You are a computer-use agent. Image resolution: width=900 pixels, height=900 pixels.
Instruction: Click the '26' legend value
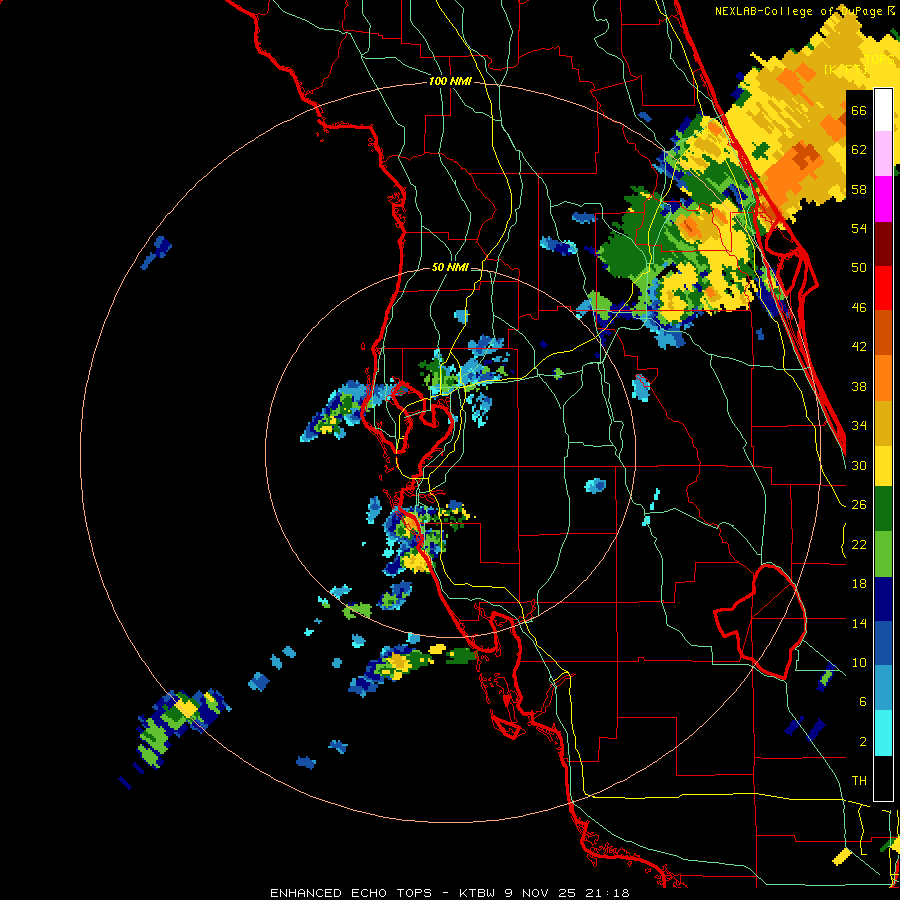(x=859, y=505)
